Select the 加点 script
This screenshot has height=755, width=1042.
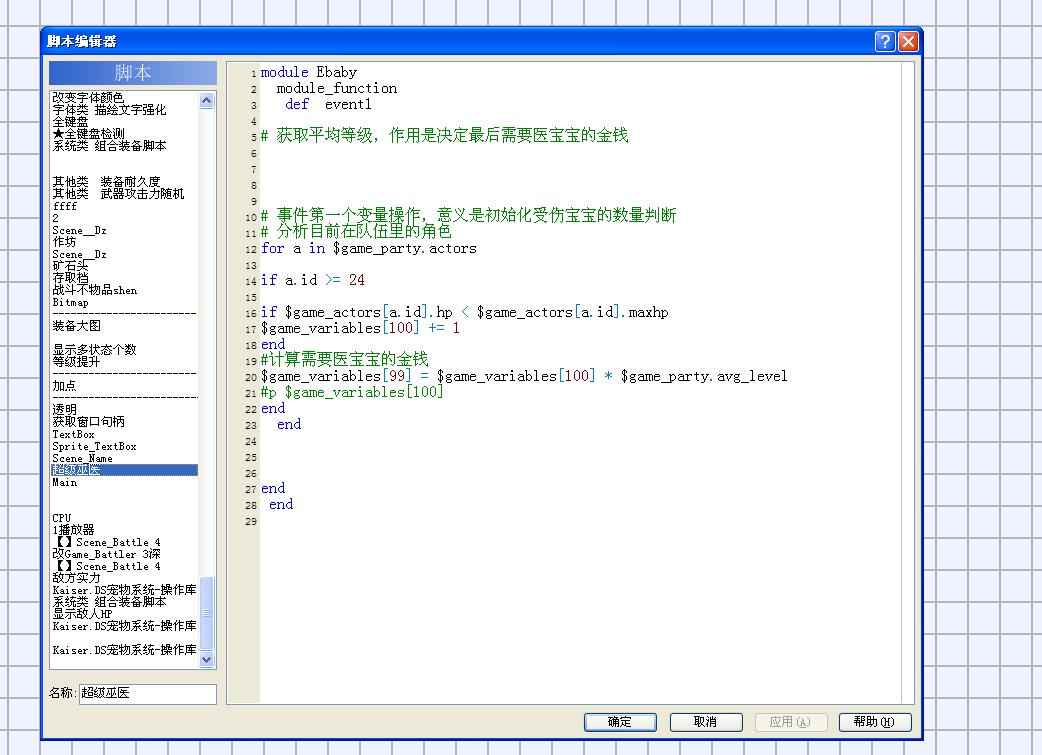point(64,385)
